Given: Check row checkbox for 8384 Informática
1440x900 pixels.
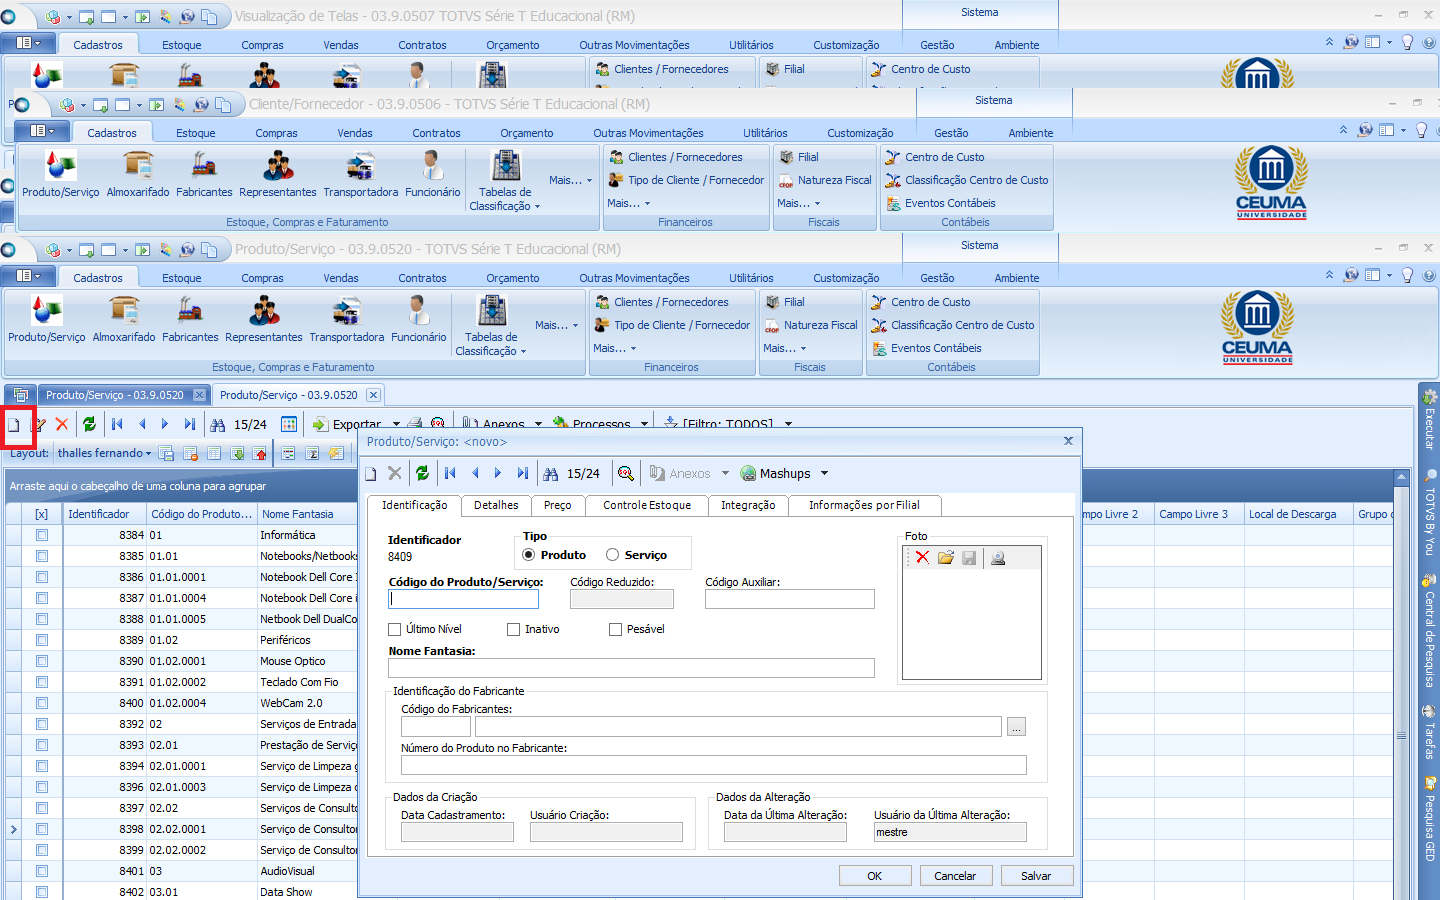Looking at the screenshot, I should coord(42,535).
